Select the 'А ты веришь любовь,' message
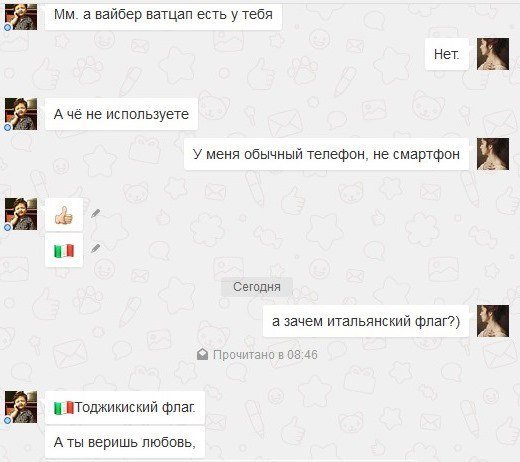The image size is (520, 462). click(125, 442)
